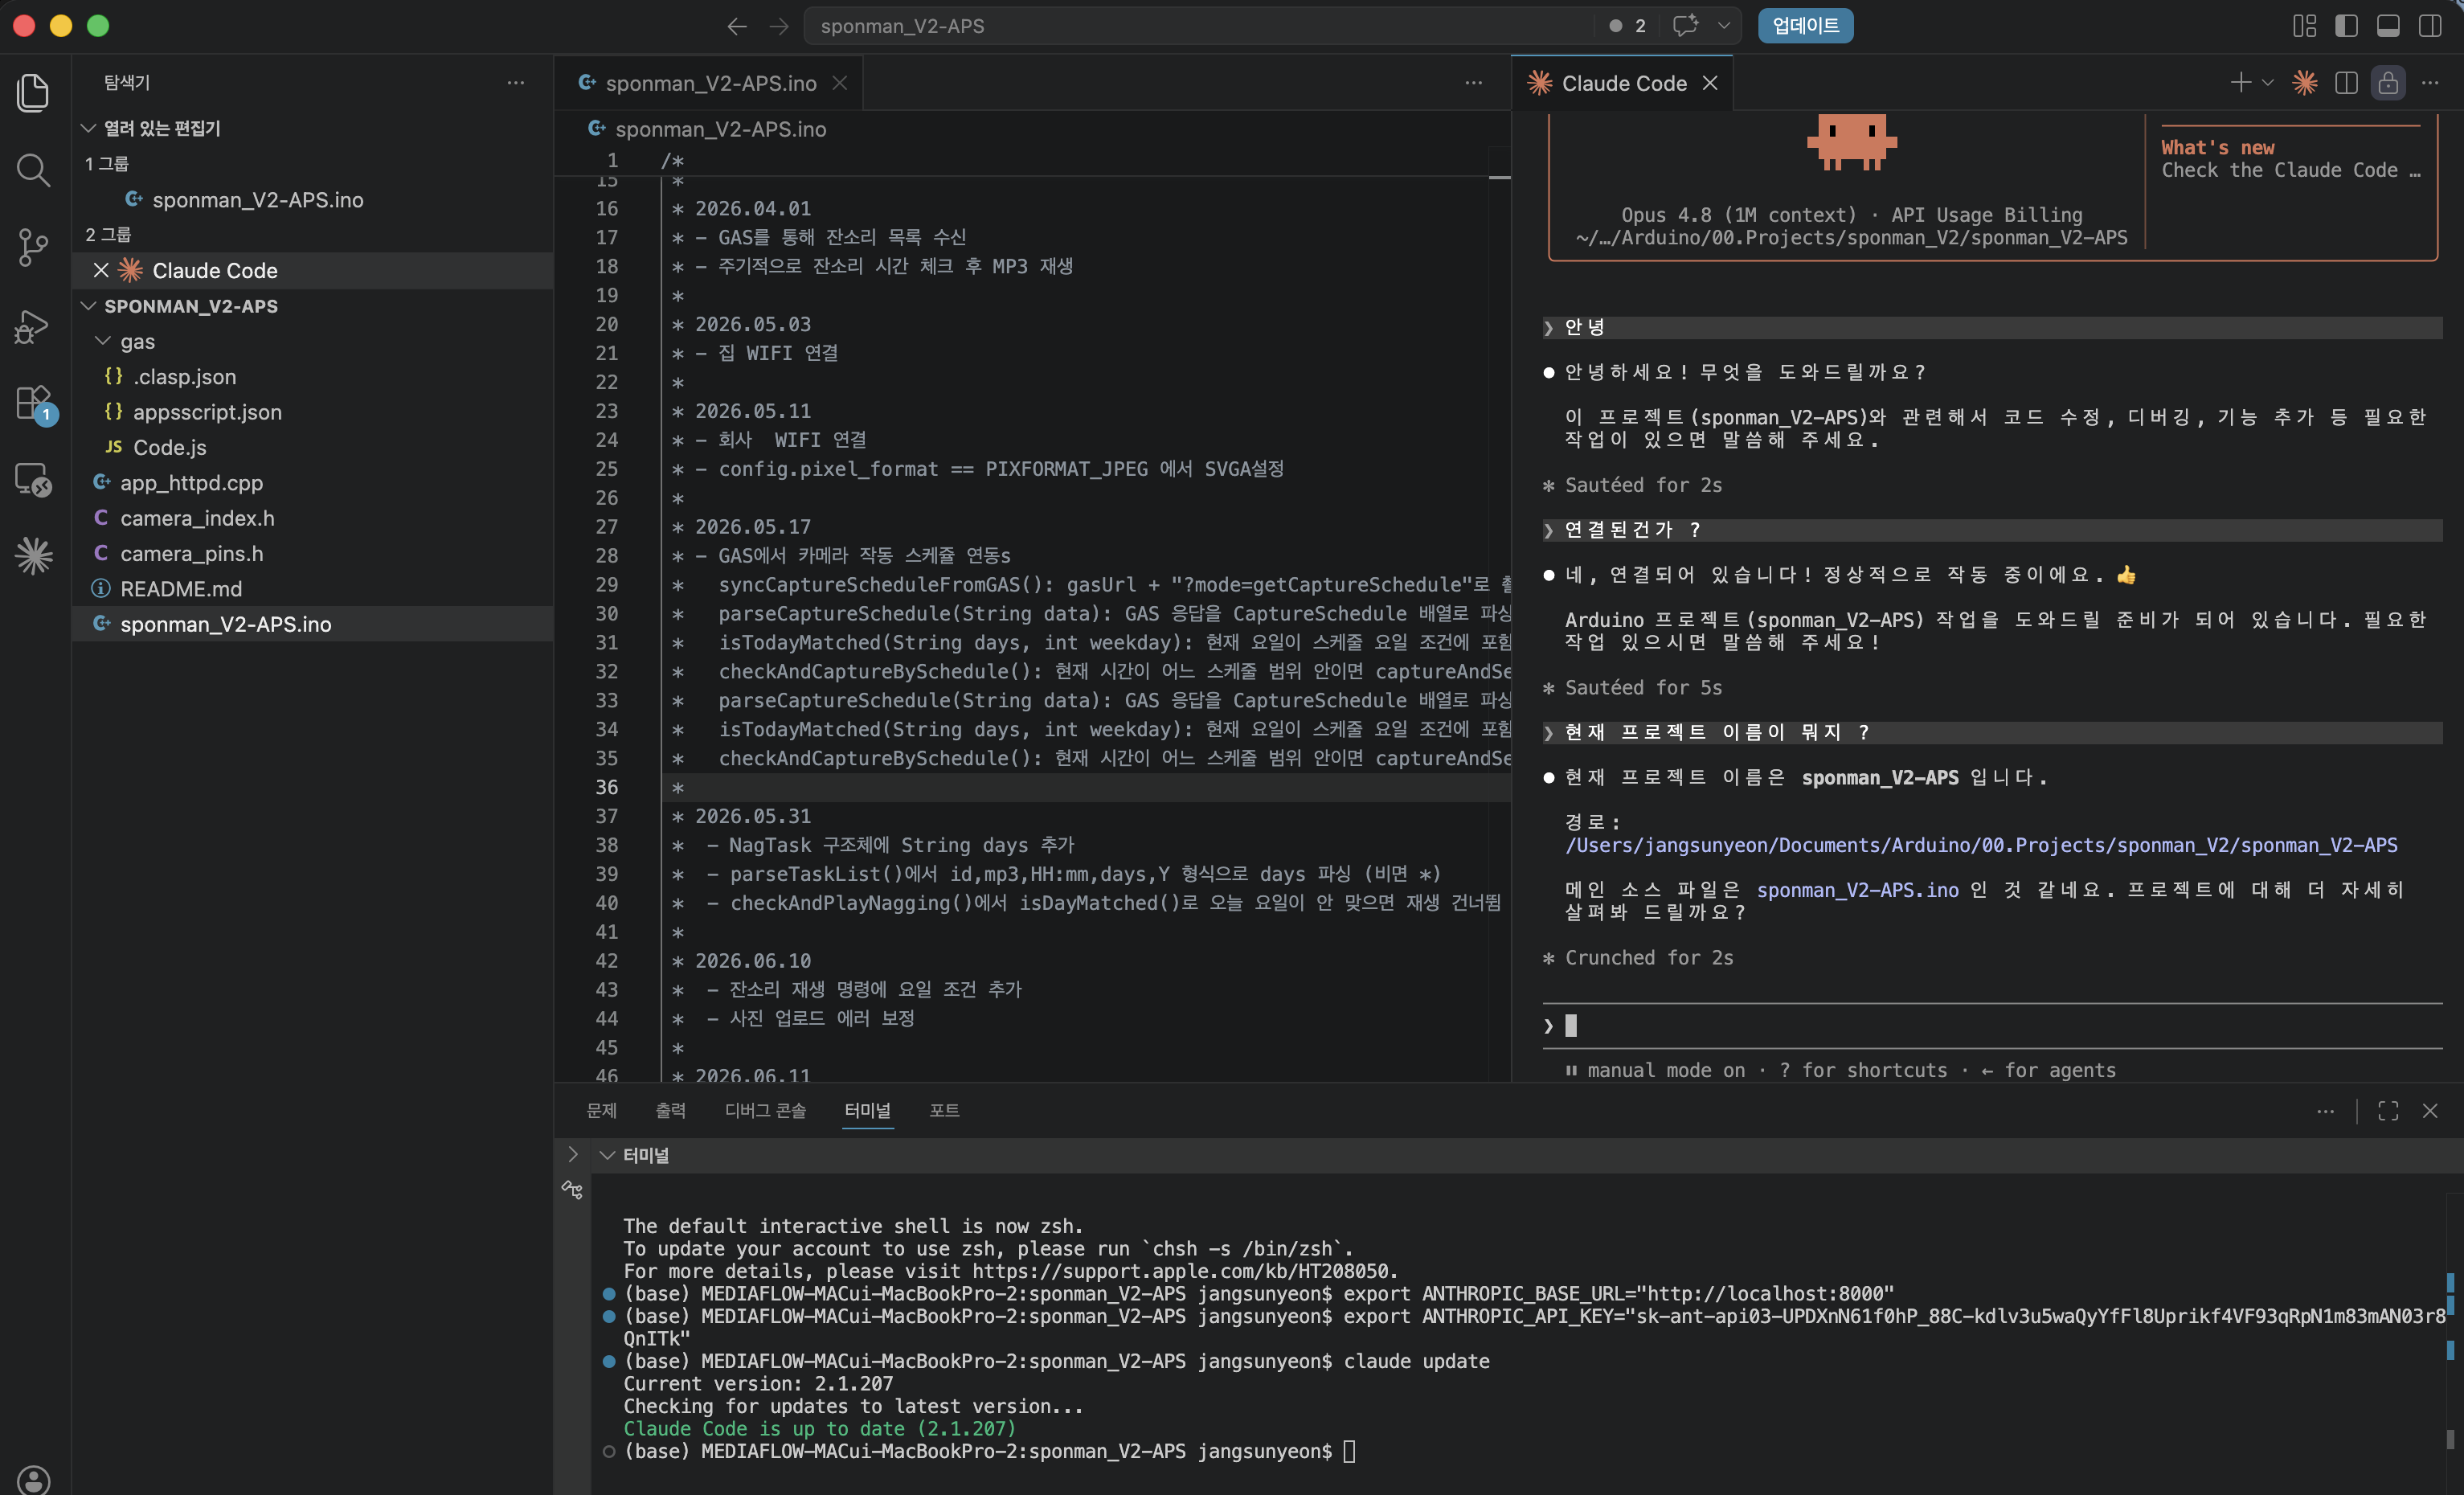Viewport: 2464px width, 1495px height.
Task: Customize layout icon in the title bar
Action: click(x=2304, y=26)
